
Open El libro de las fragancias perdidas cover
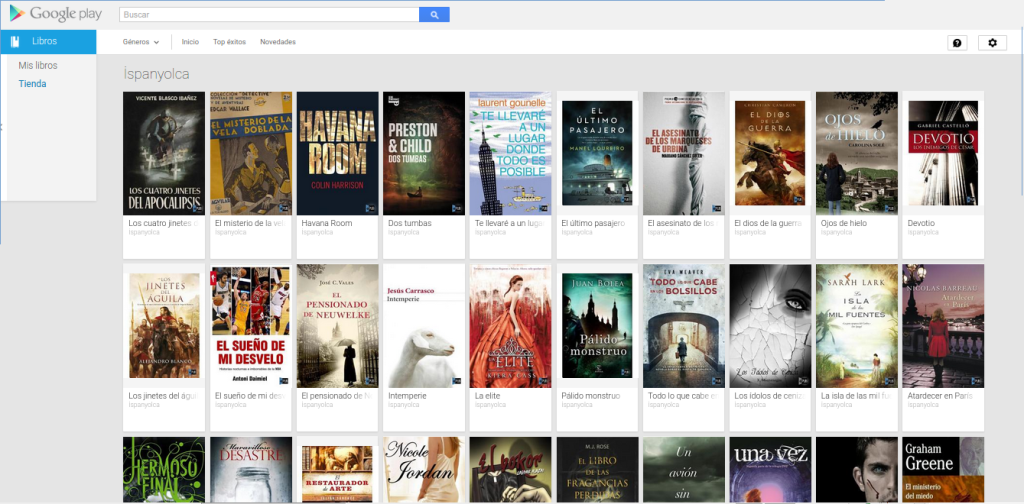597,469
